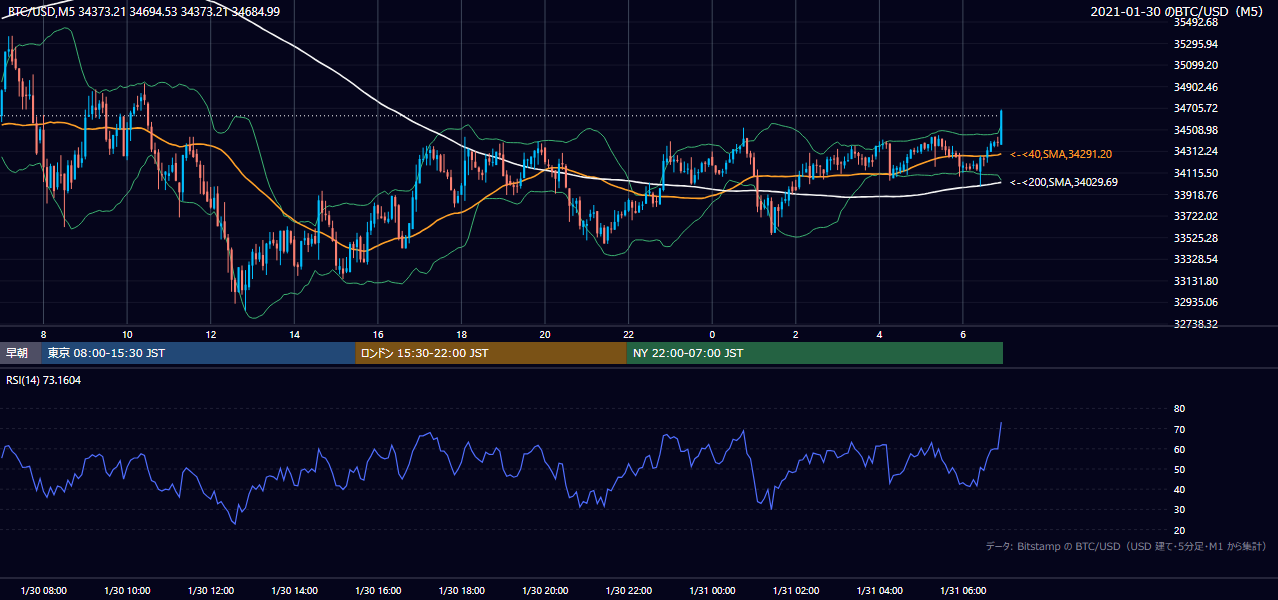The height and width of the screenshot is (600, 1278).
Task: Click the bottom time label 1/30 12:00
Action: click(211, 590)
